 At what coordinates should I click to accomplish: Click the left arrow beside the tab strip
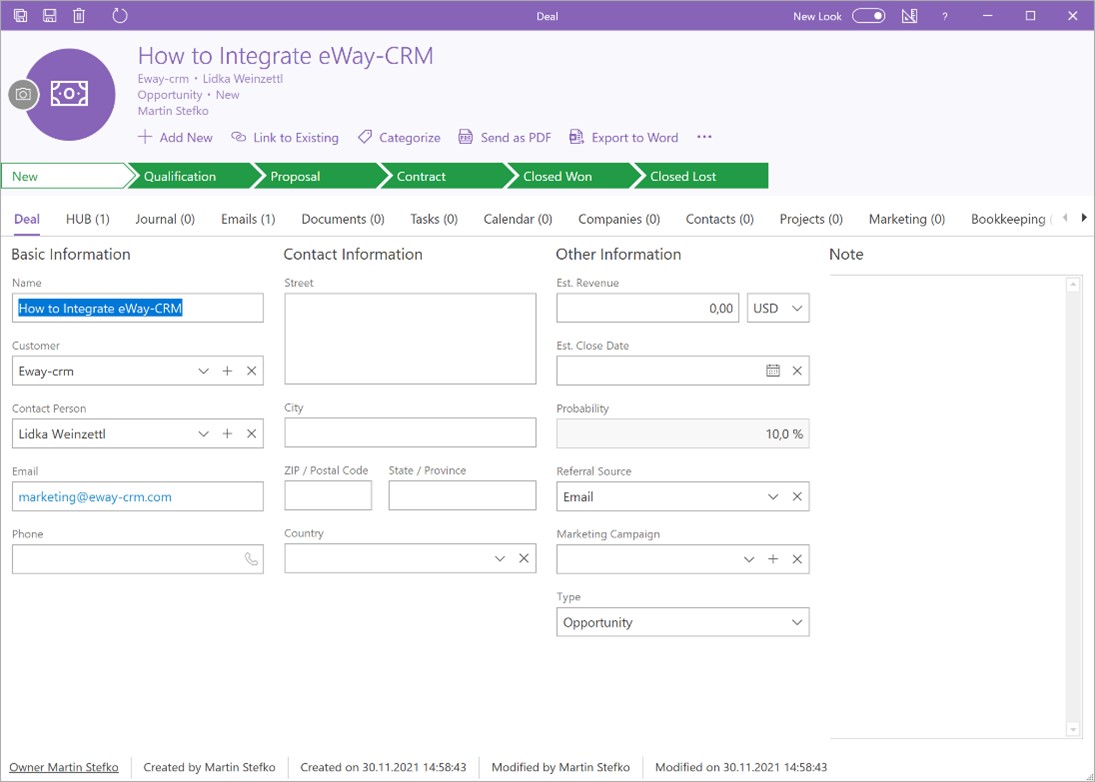click(x=1065, y=218)
